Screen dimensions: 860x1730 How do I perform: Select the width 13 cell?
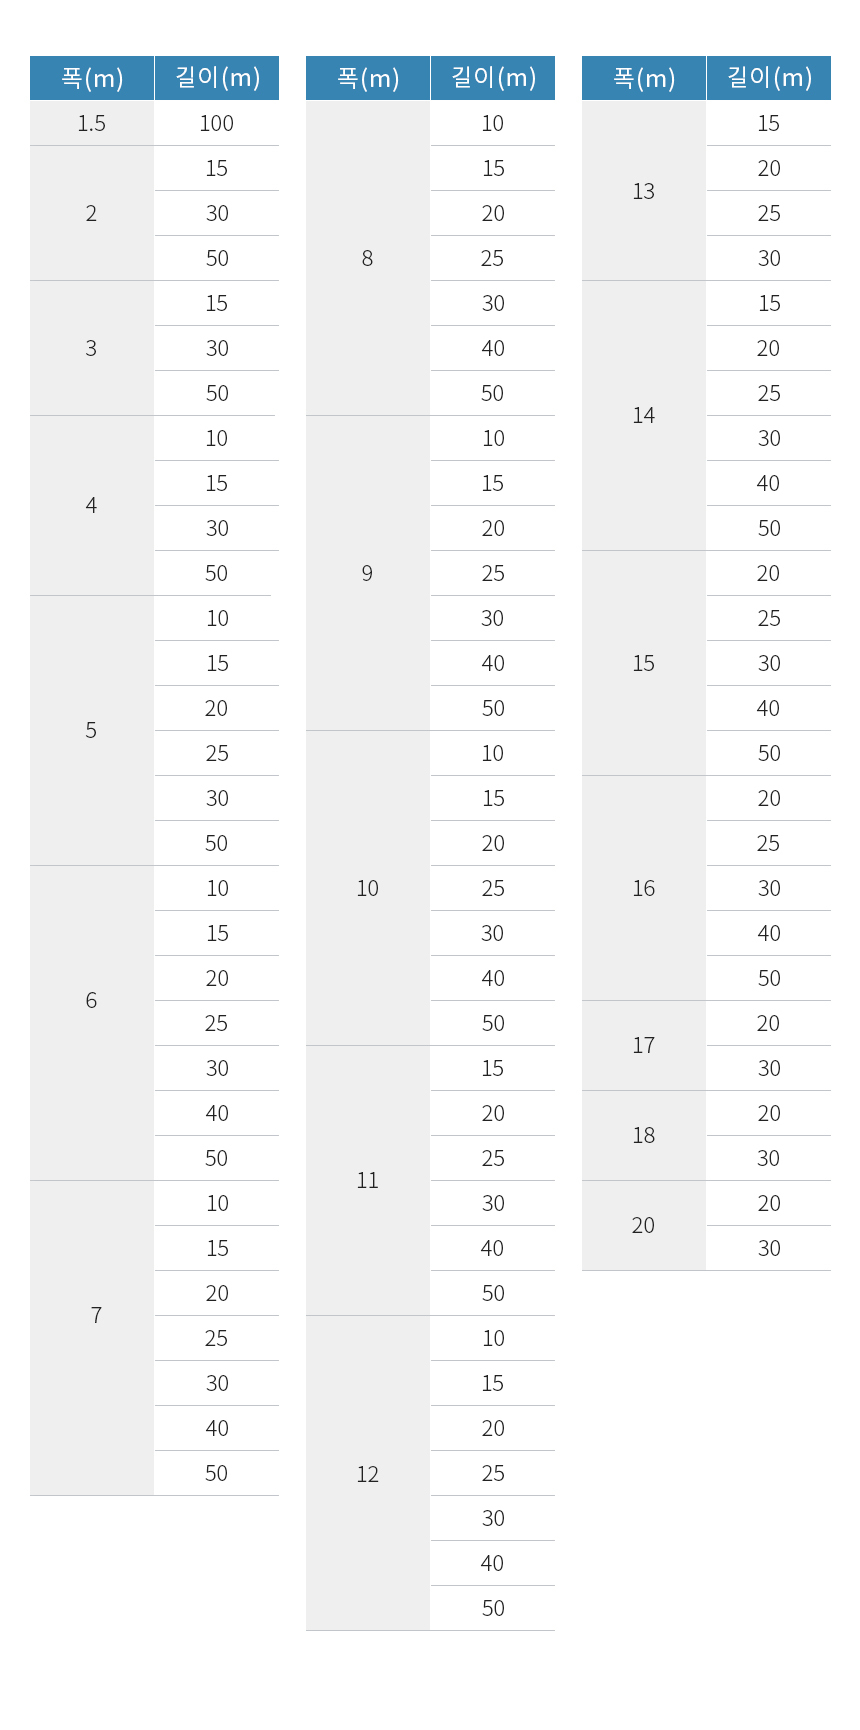click(643, 191)
